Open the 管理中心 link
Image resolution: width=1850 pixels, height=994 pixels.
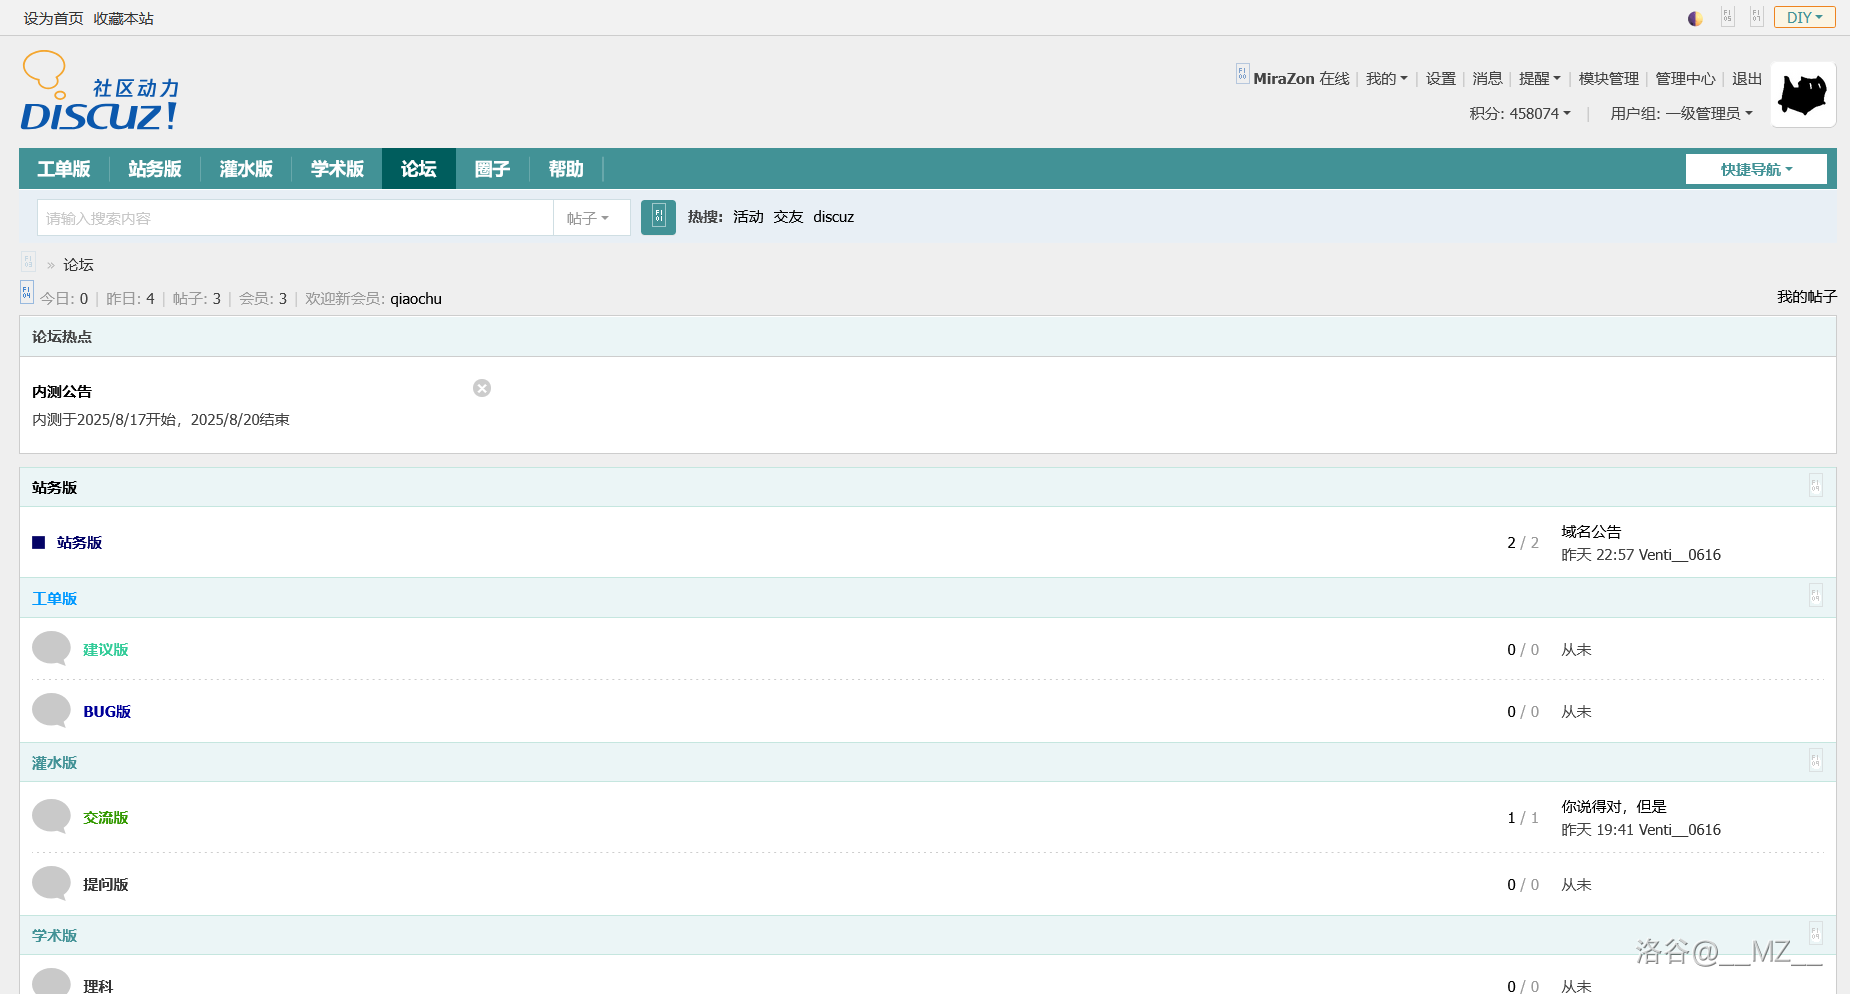(x=1684, y=79)
